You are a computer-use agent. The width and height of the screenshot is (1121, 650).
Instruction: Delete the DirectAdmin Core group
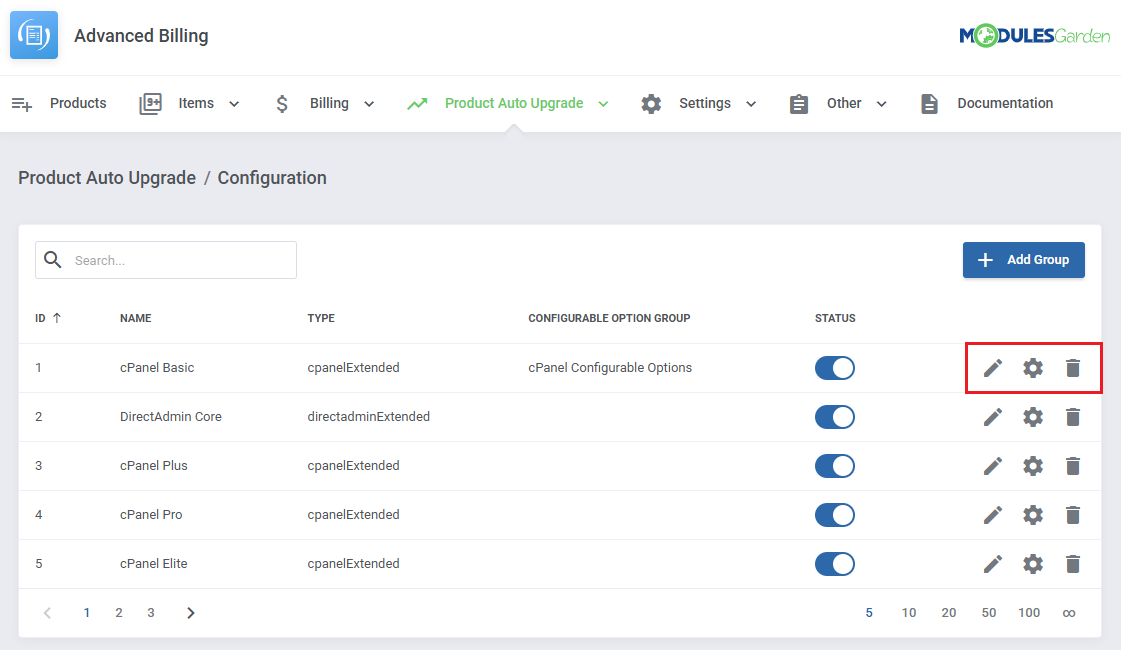click(x=1072, y=417)
